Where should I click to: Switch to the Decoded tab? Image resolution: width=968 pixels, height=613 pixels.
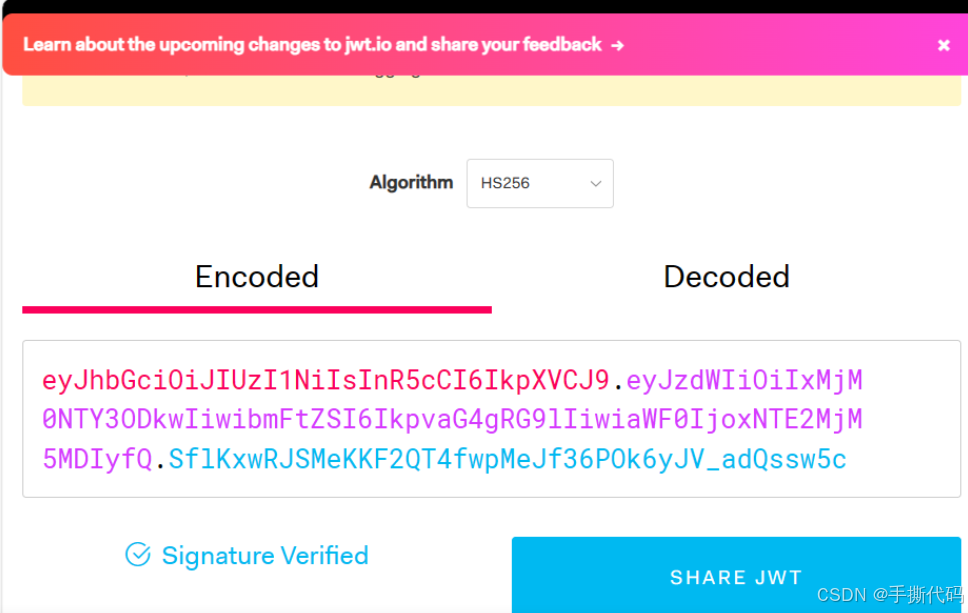click(x=727, y=277)
